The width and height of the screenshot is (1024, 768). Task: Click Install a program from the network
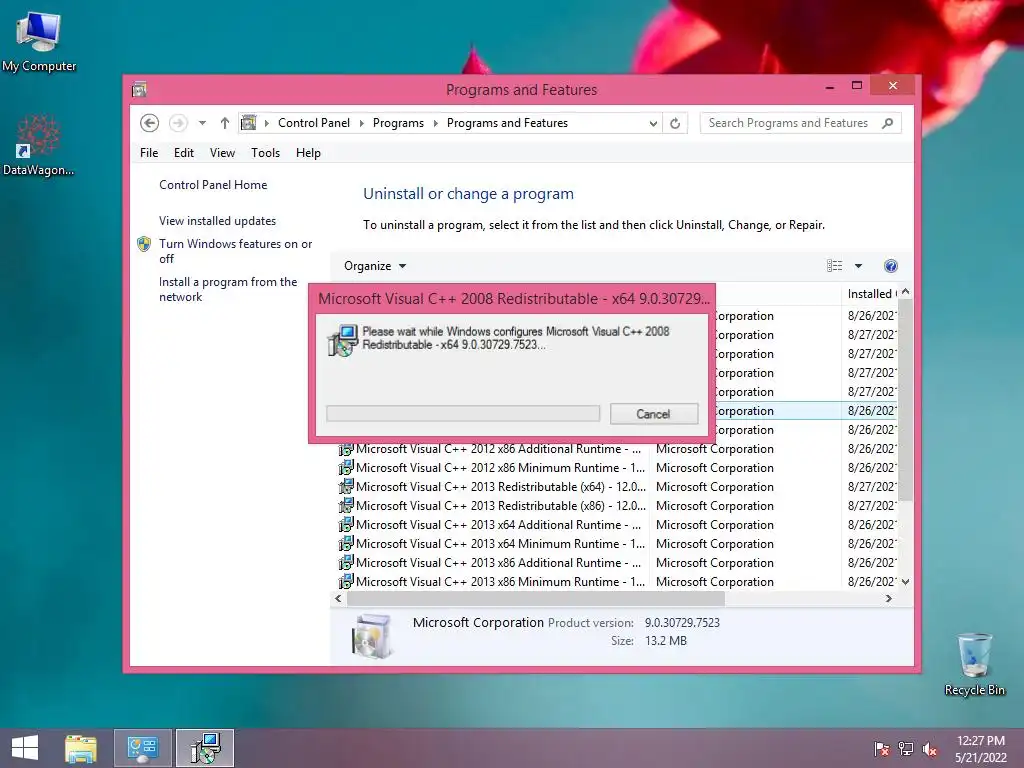pos(228,289)
